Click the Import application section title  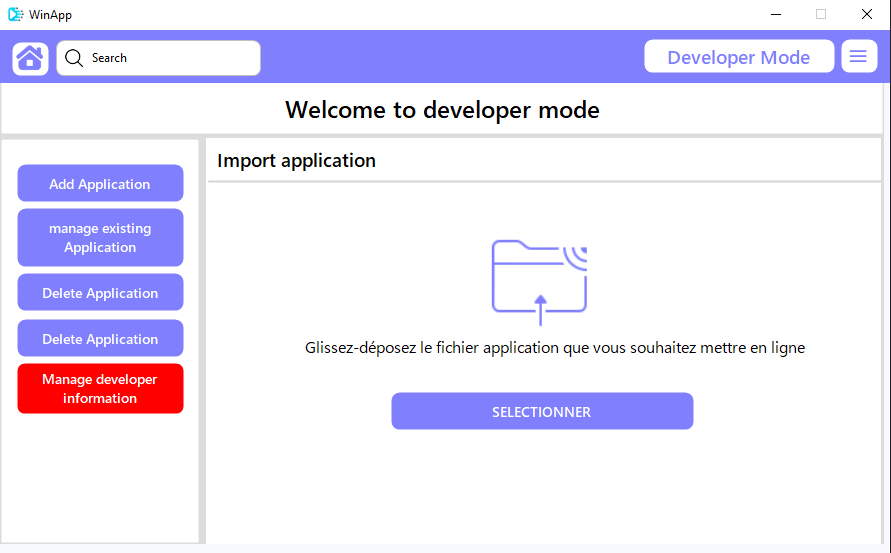pos(296,161)
